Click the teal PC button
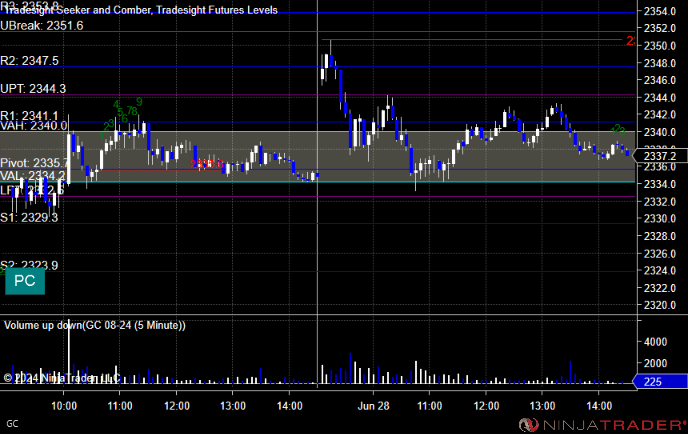This screenshot has height=434, width=688. point(25,281)
